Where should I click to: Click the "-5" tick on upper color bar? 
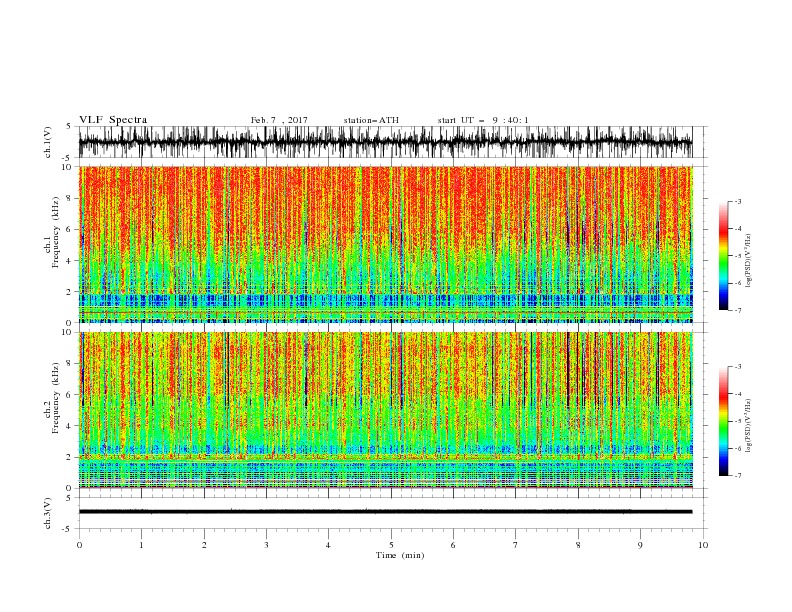pos(737,256)
